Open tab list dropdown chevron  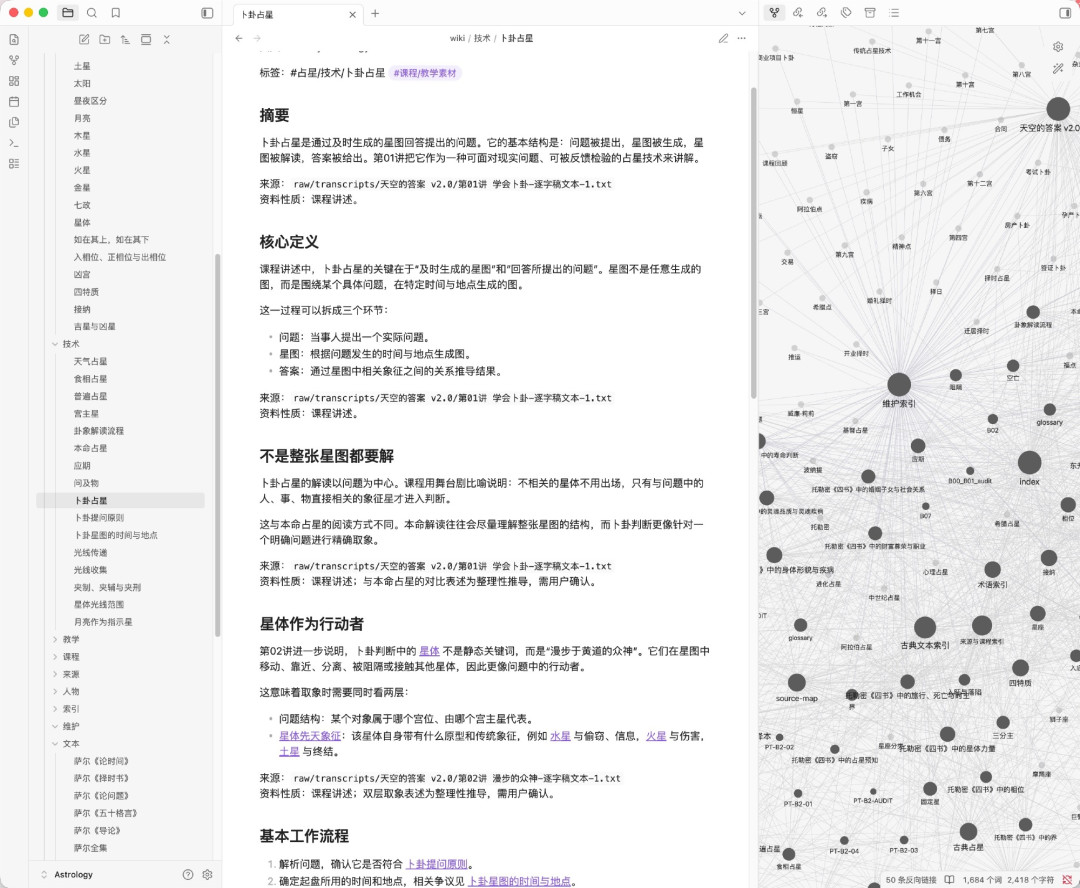tap(742, 13)
